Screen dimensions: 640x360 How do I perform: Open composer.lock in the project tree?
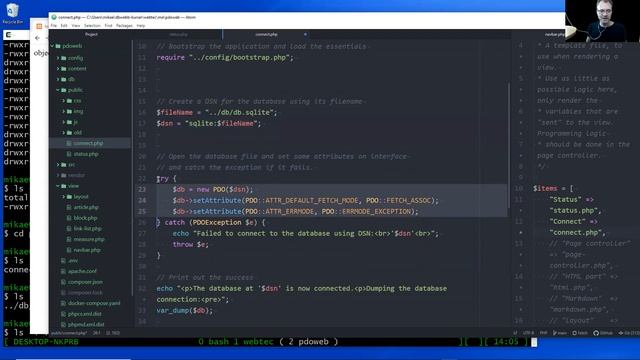tap(85, 293)
